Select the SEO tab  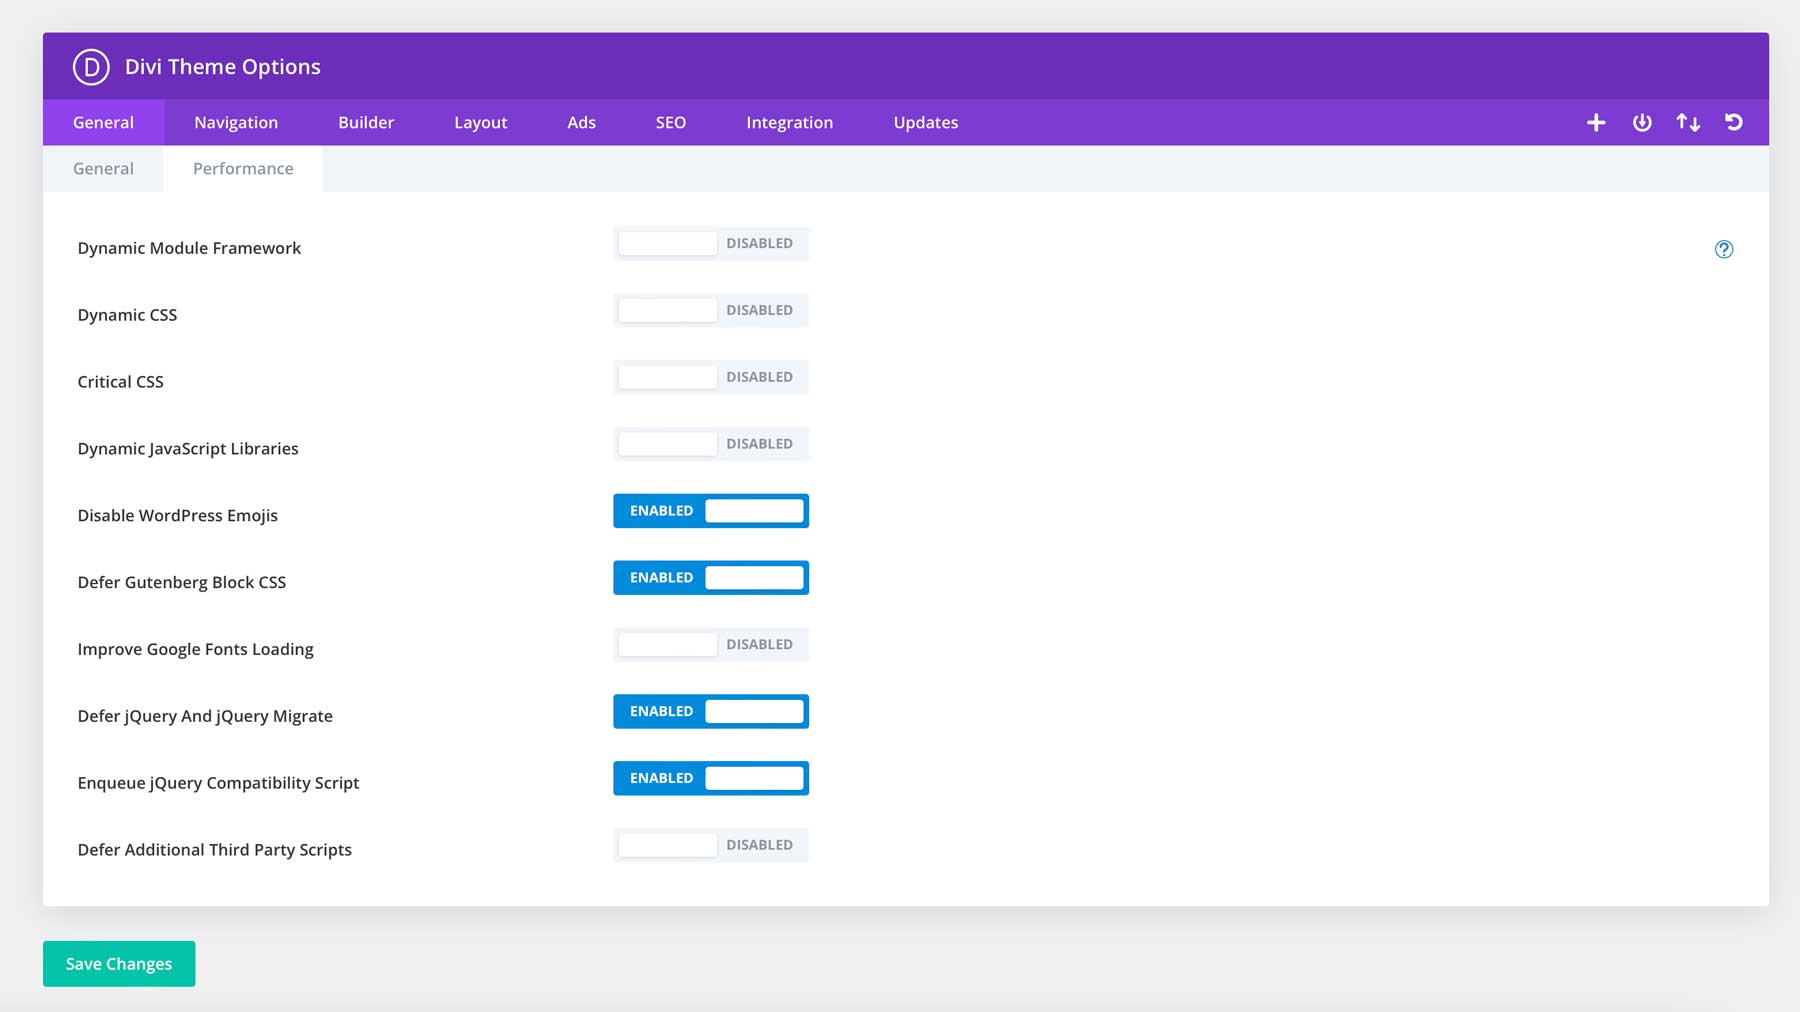click(x=670, y=122)
